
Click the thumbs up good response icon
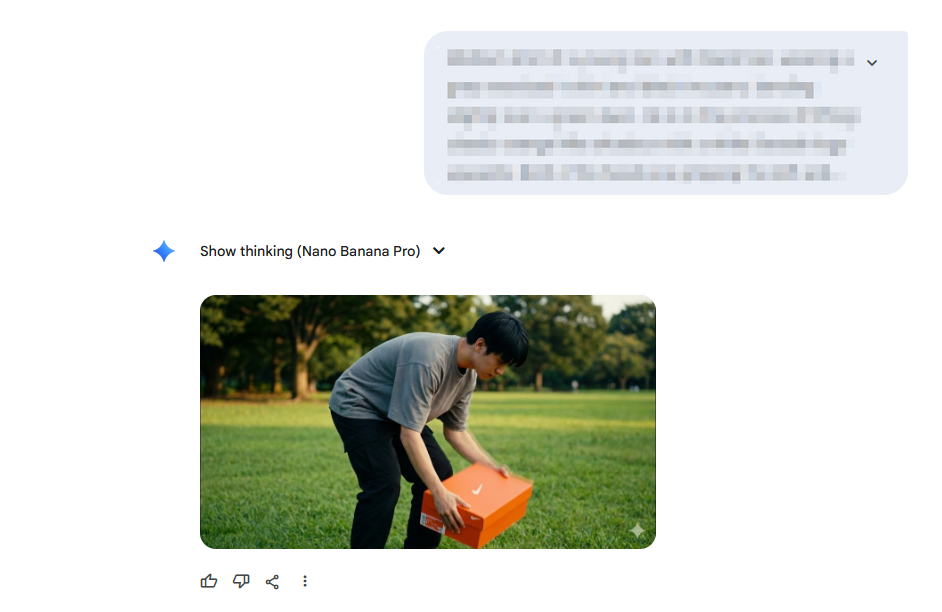pyautogui.click(x=208, y=581)
